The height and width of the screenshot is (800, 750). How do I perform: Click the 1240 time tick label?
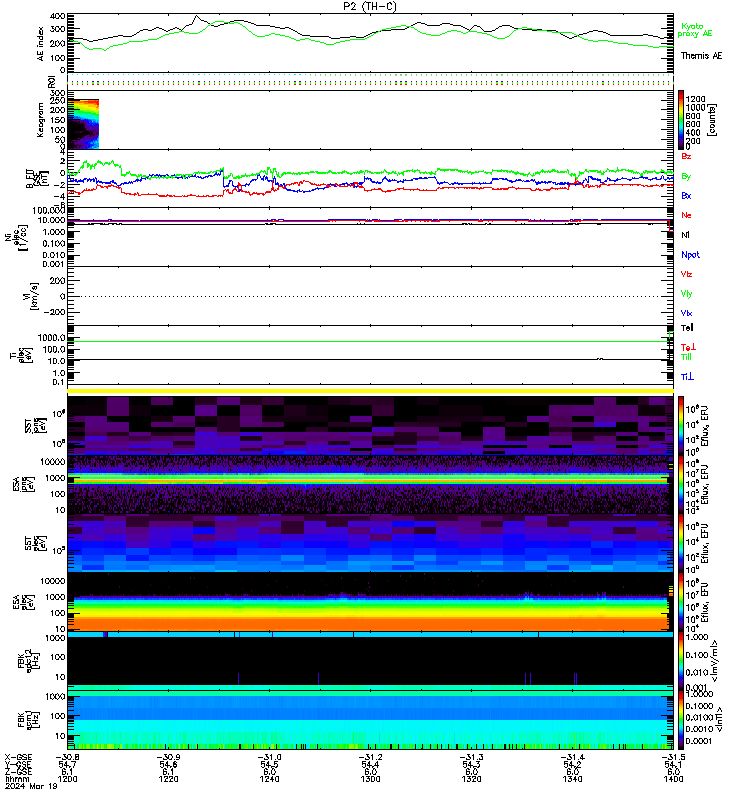[269, 779]
